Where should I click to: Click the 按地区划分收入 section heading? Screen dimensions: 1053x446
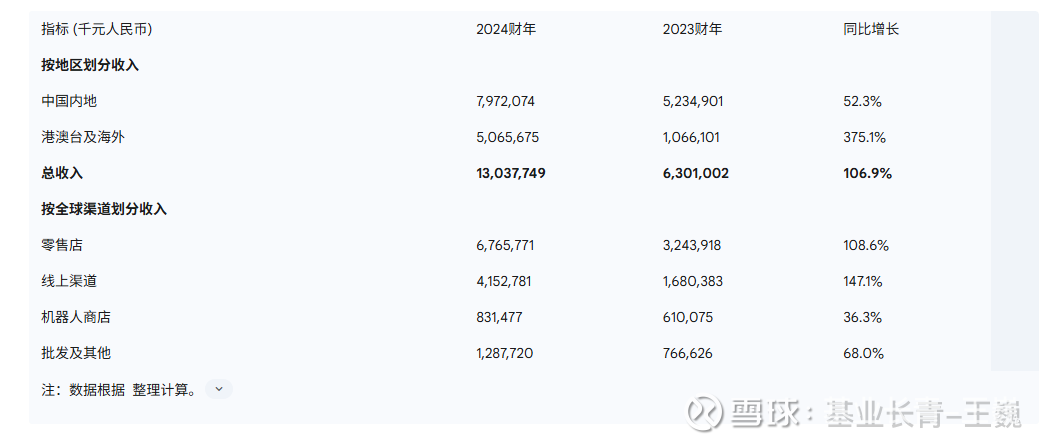(x=90, y=65)
